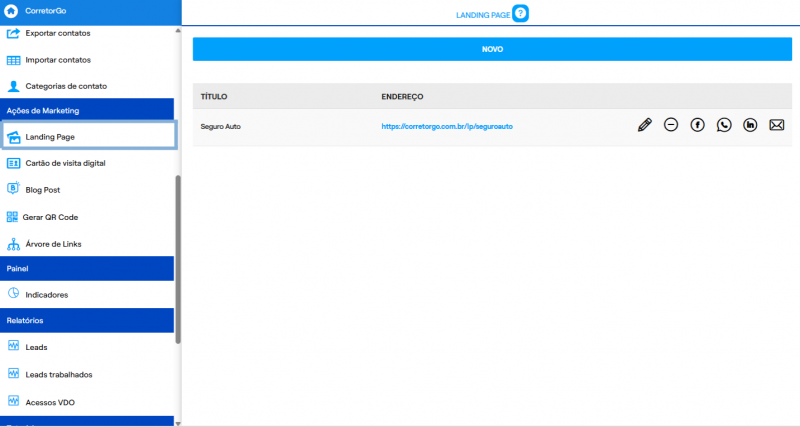Viewport: 800px width, 427px height.
Task: Click the Categorias de contato person icon
Action: coord(13,86)
